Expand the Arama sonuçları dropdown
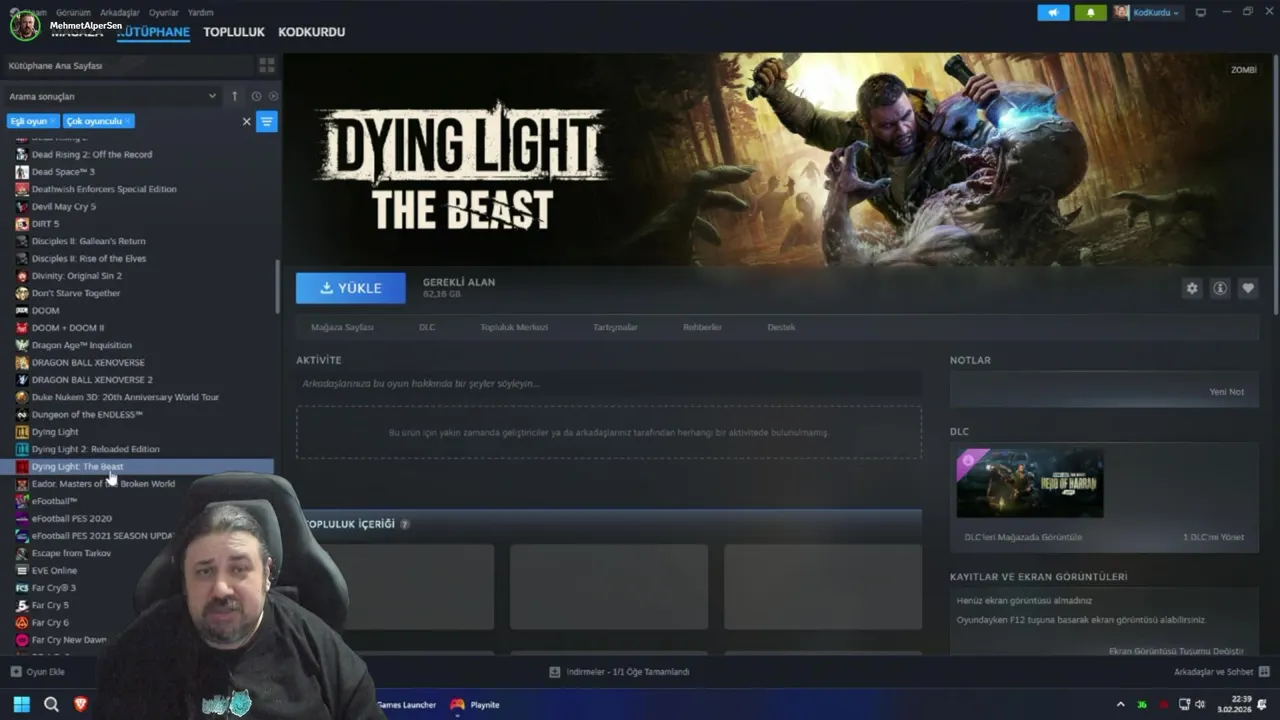 click(212, 96)
